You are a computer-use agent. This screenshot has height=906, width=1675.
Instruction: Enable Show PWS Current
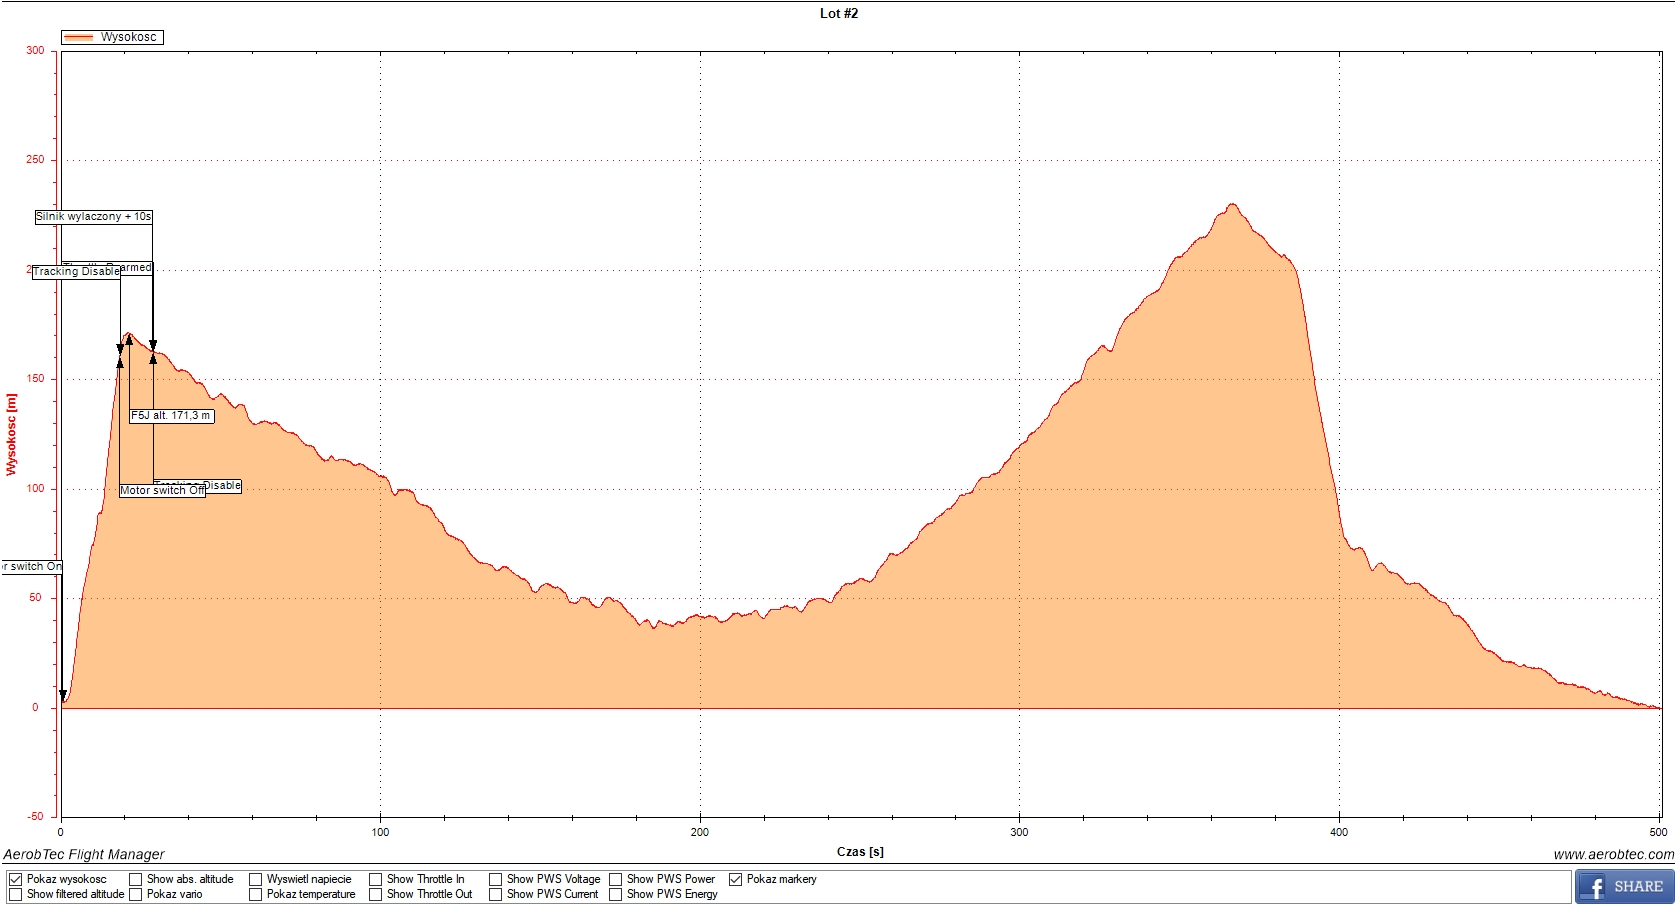(x=496, y=895)
